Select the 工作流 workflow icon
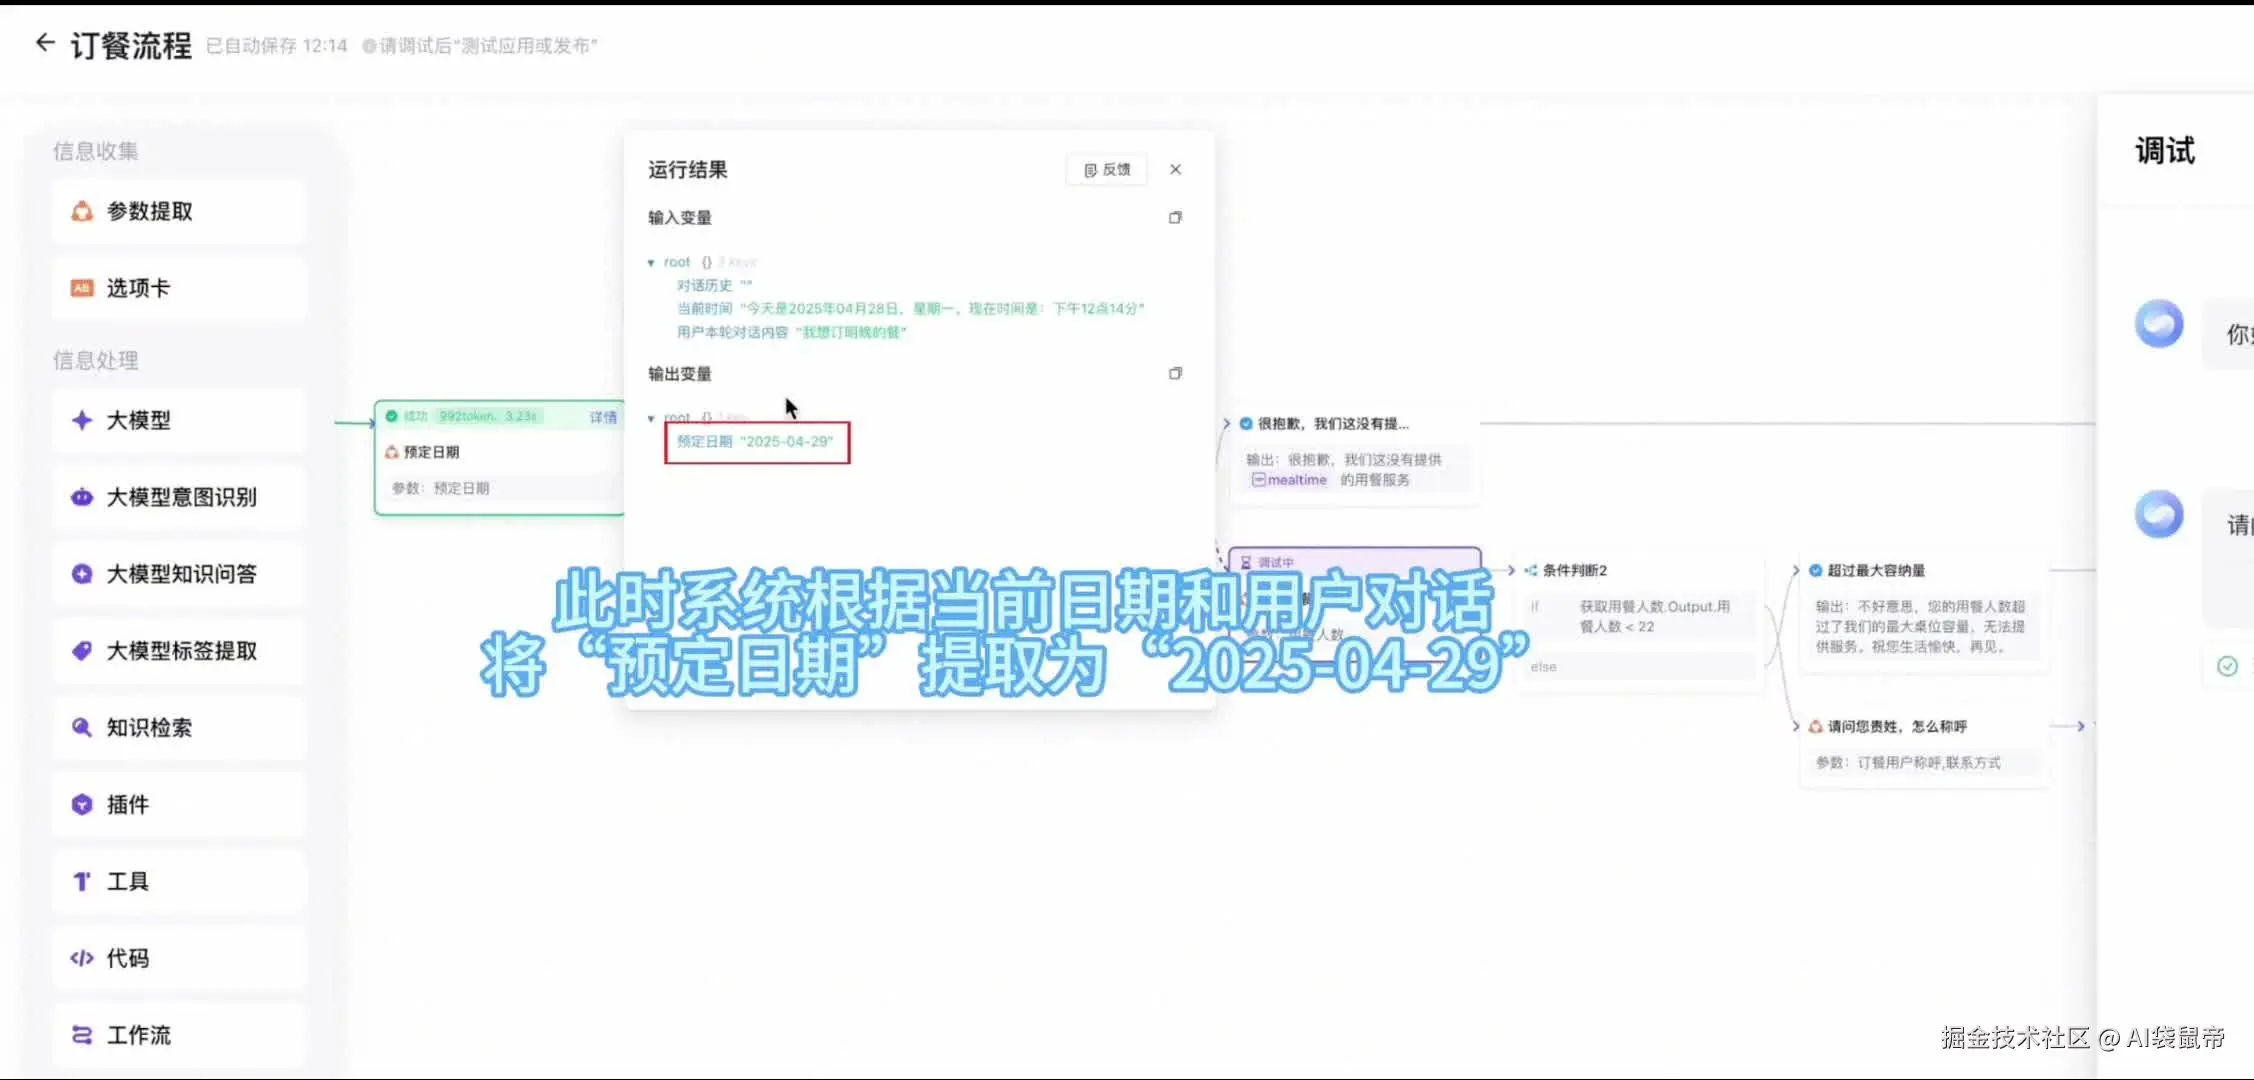The width and height of the screenshot is (2254, 1080). point(81,1035)
